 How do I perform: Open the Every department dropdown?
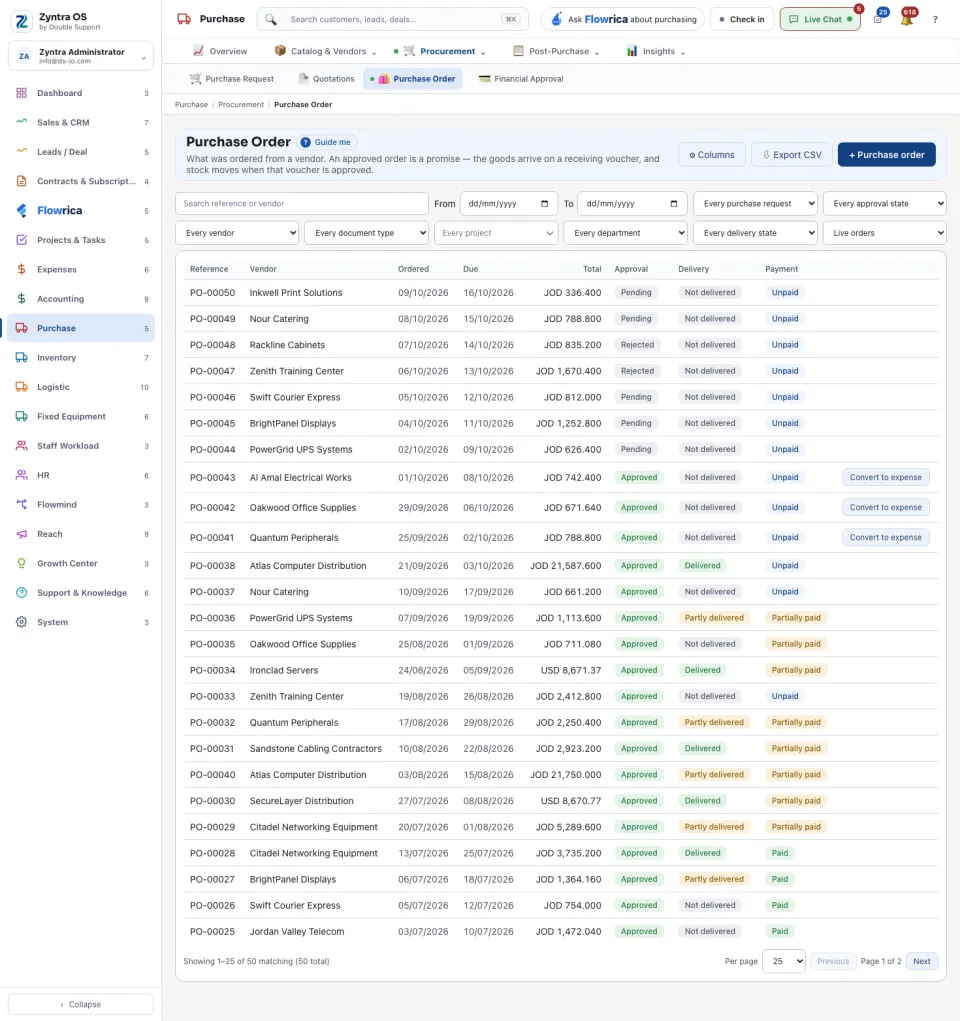tap(625, 233)
